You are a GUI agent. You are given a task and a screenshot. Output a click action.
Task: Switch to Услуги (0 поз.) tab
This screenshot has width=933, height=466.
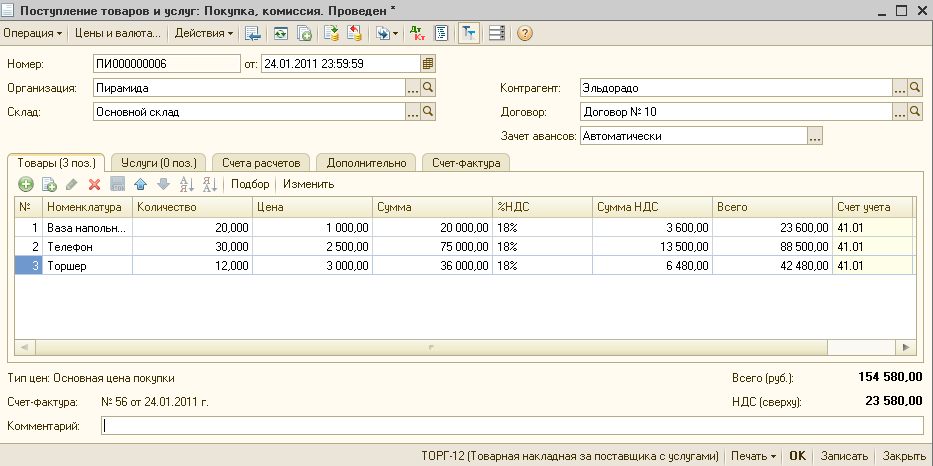[x=157, y=162]
